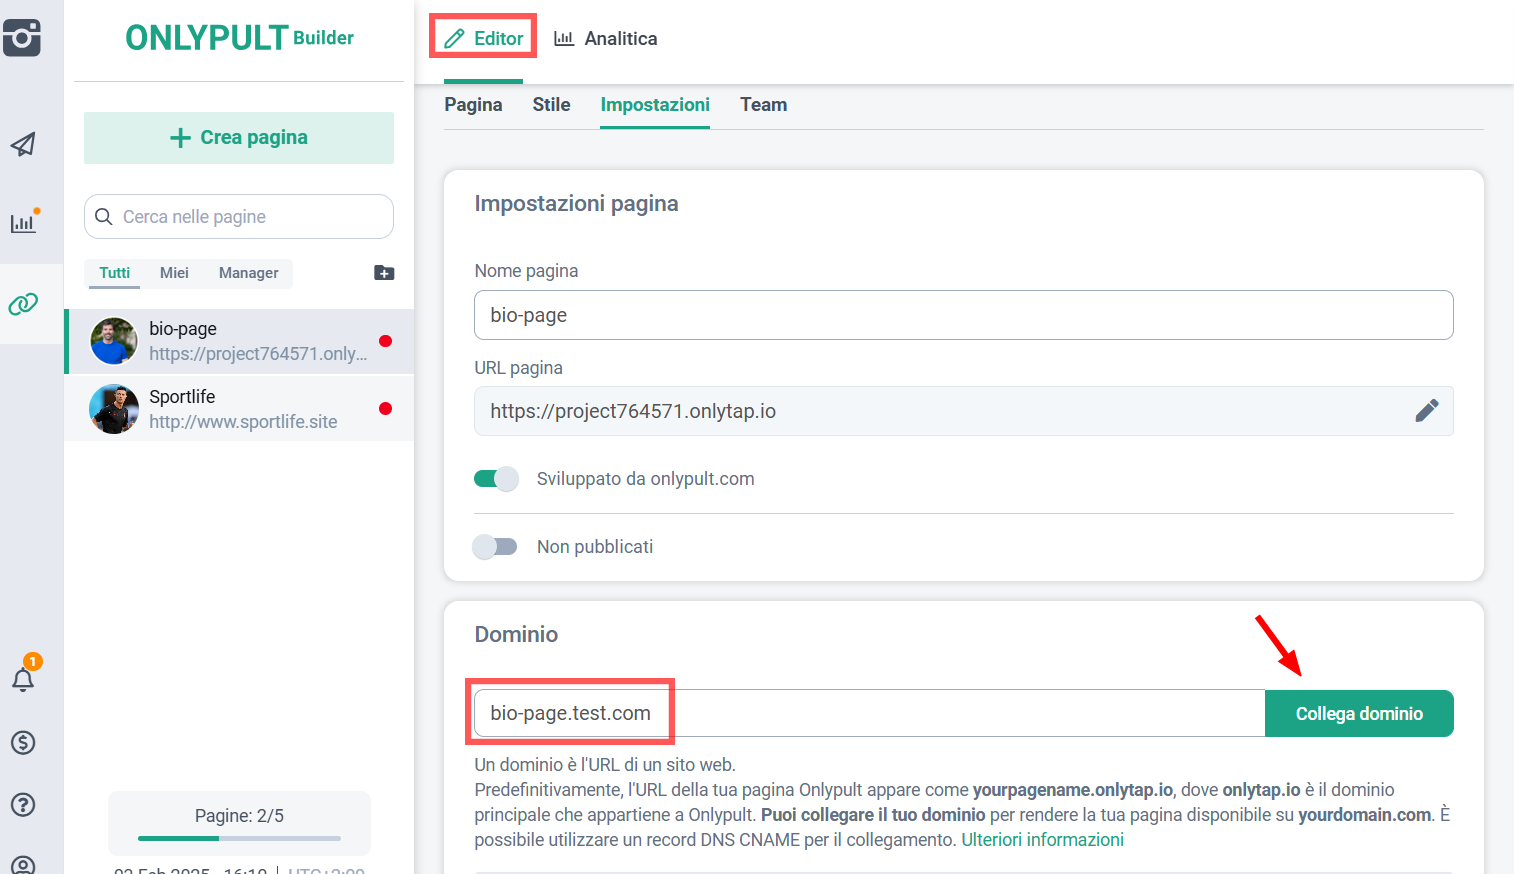Filter pages by Manager

[x=248, y=273]
